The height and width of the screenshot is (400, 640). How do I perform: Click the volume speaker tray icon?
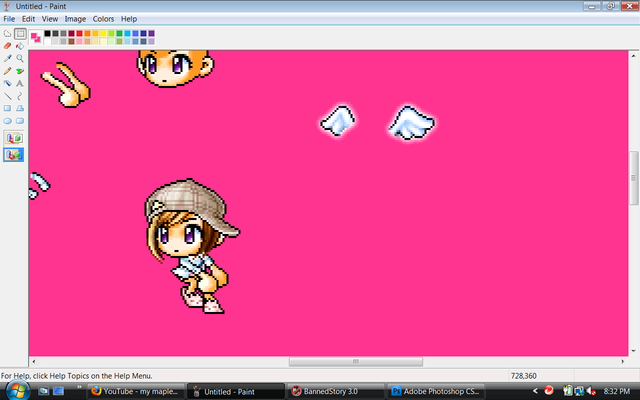click(591, 391)
